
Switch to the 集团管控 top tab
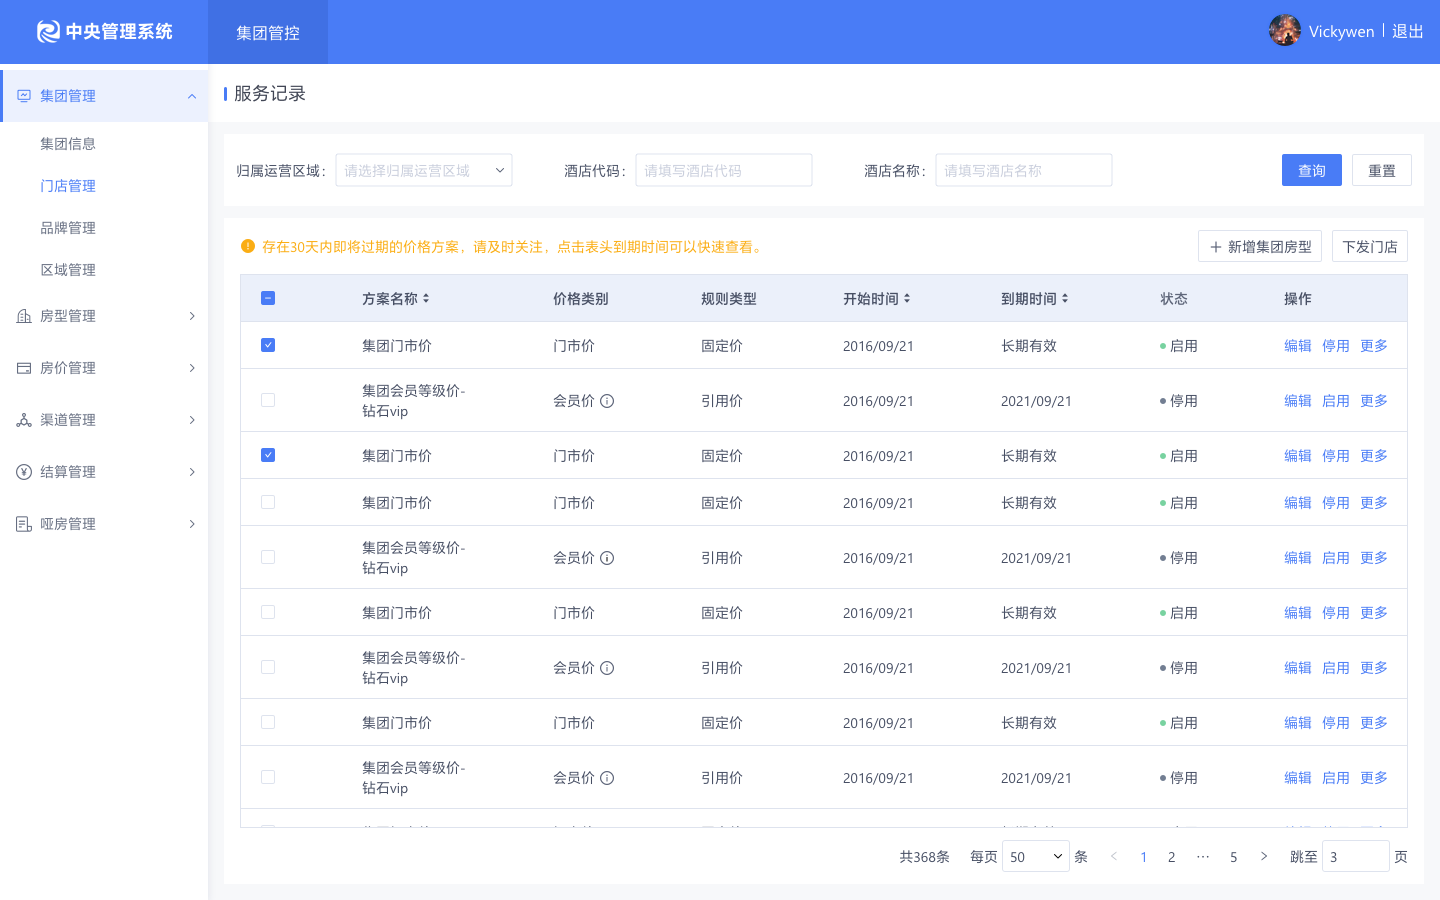click(268, 32)
